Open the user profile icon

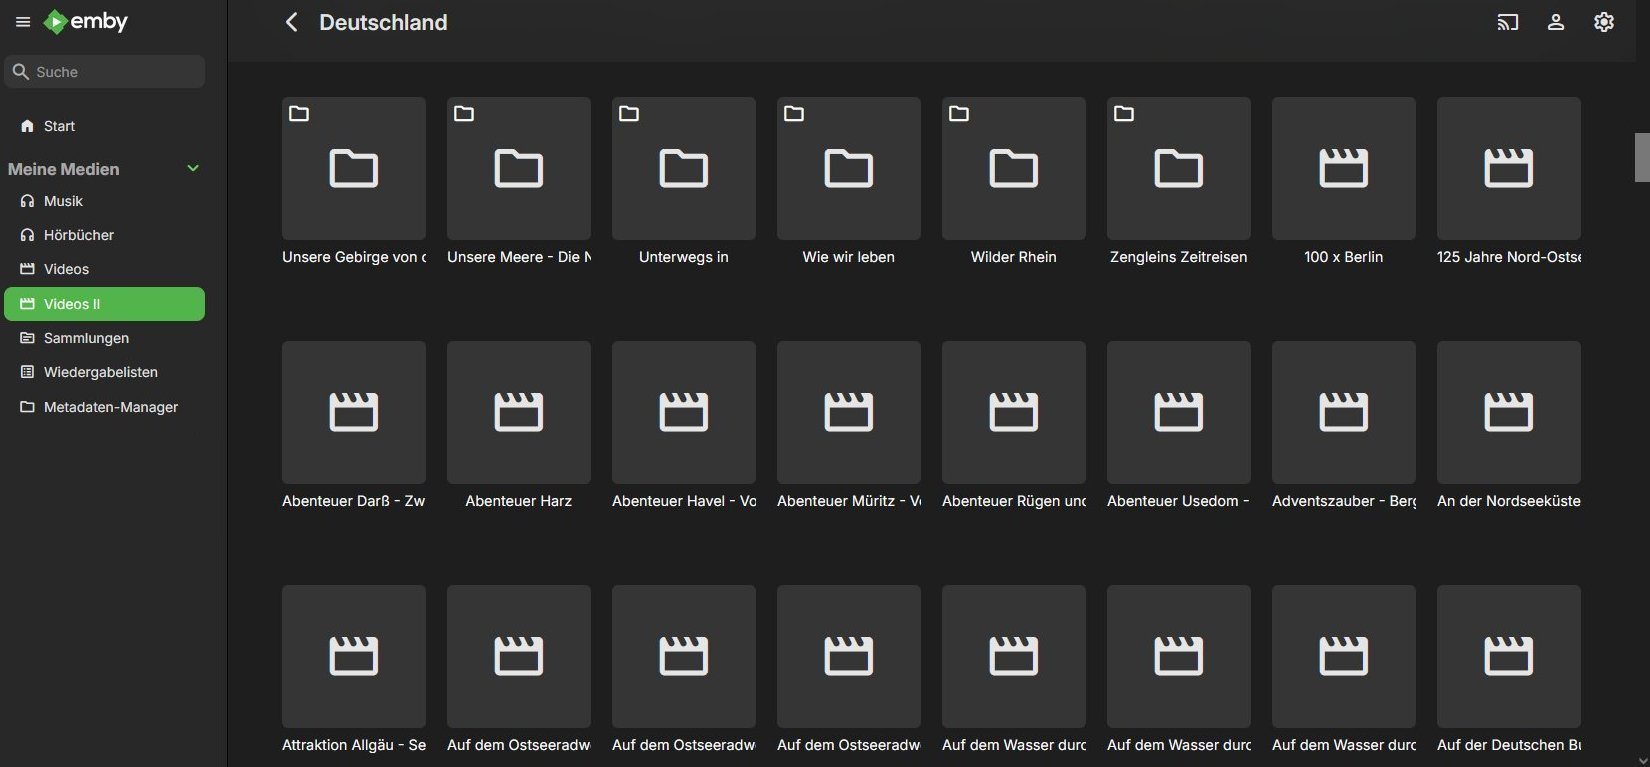tap(1555, 22)
